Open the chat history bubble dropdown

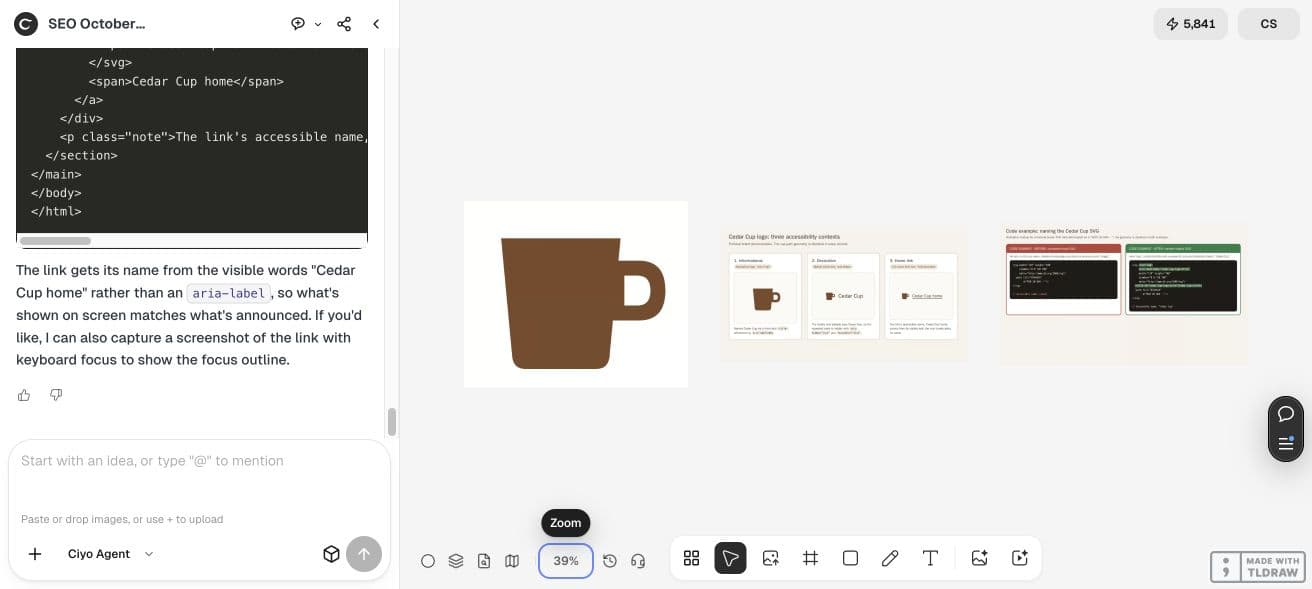pos(306,24)
